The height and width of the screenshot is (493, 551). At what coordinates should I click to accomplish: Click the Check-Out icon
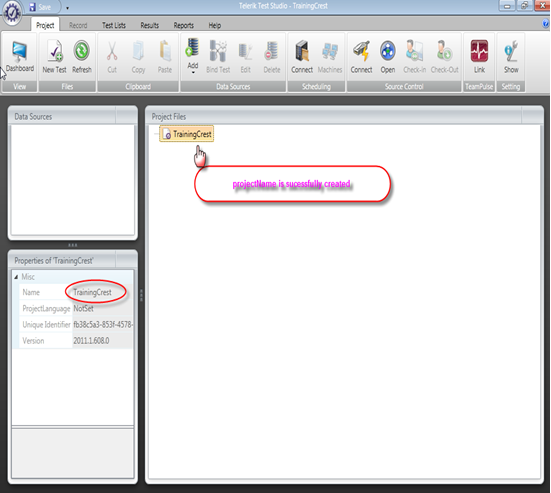tap(444, 56)
